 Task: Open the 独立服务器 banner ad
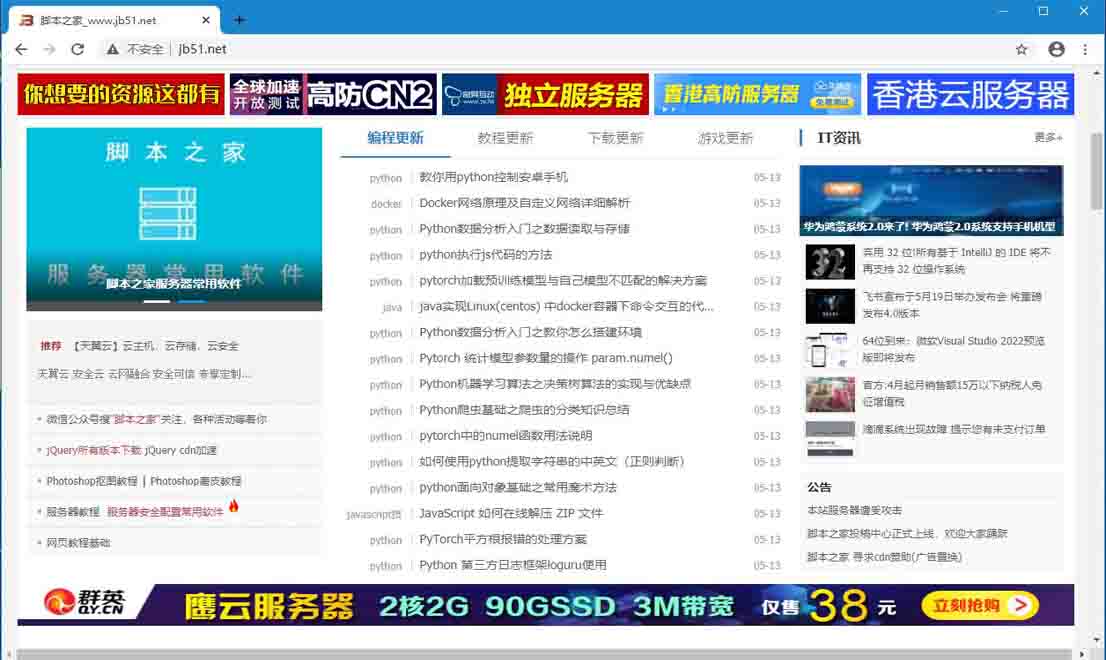coord(545,94)
